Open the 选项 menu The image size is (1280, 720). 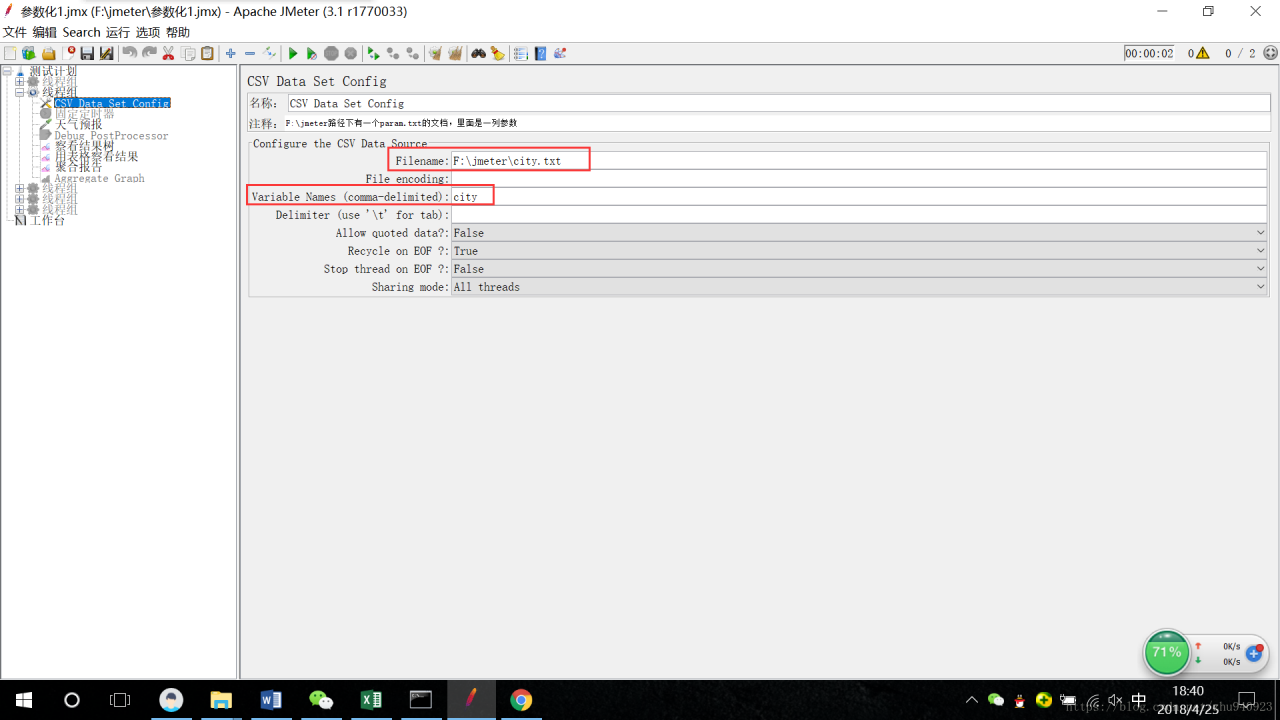148,32
